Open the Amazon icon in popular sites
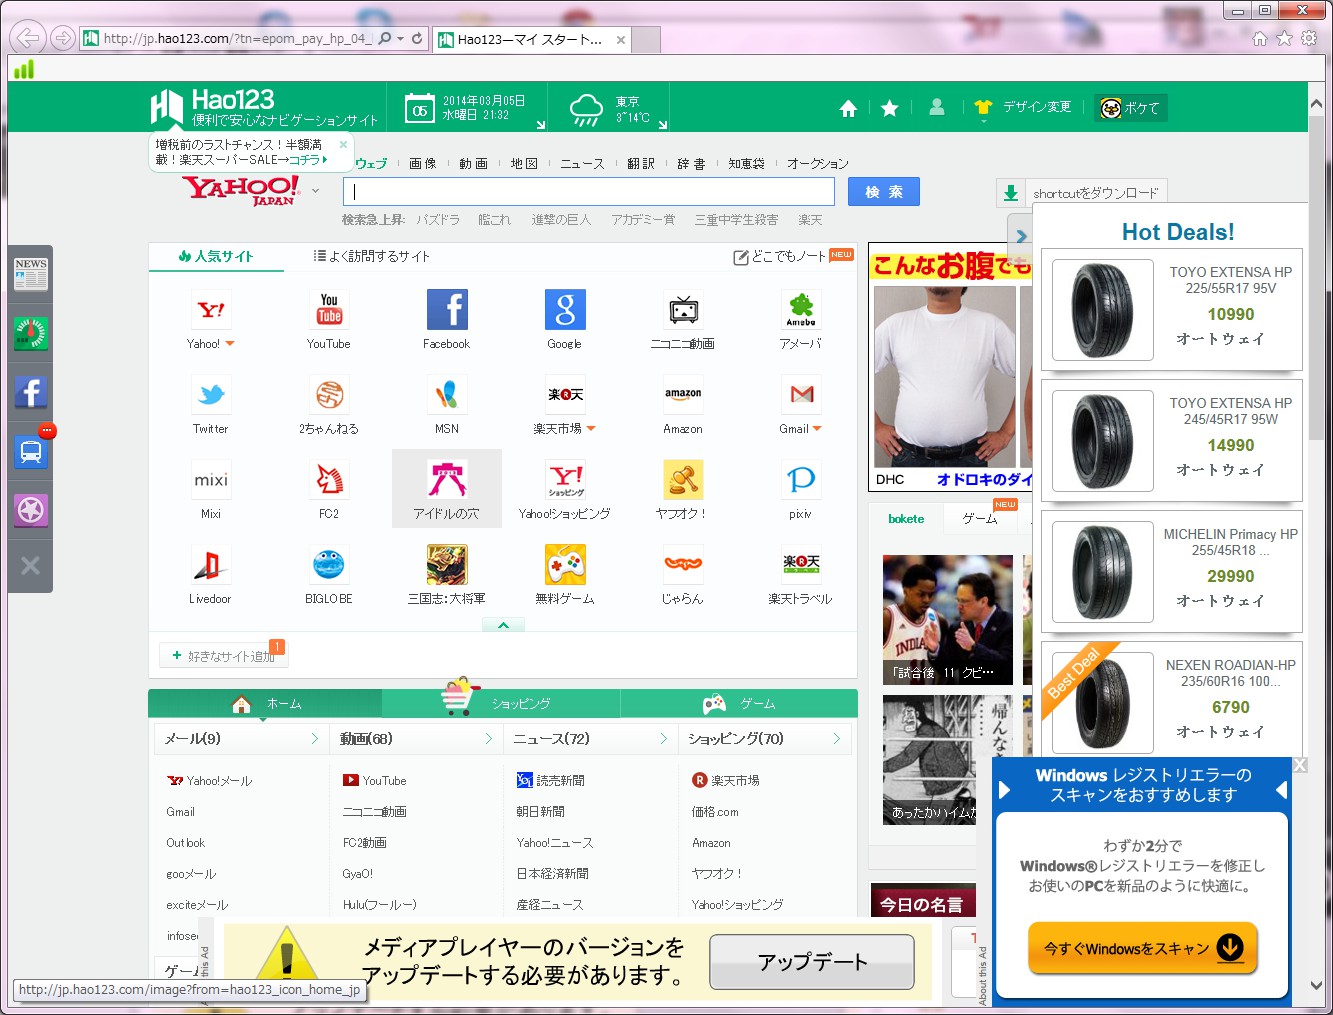The width and height of the screenshot is (1333, 1015). point(683,395)
